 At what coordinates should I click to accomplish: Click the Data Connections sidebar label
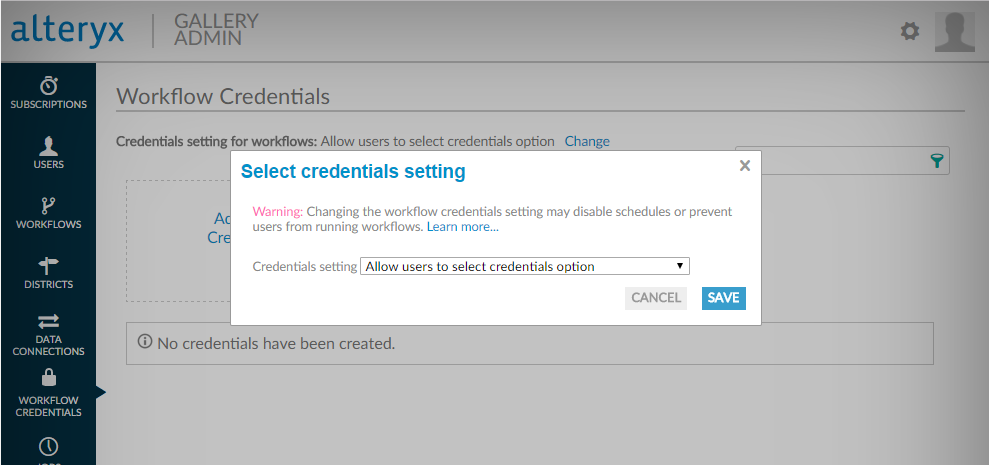(48, 345)
